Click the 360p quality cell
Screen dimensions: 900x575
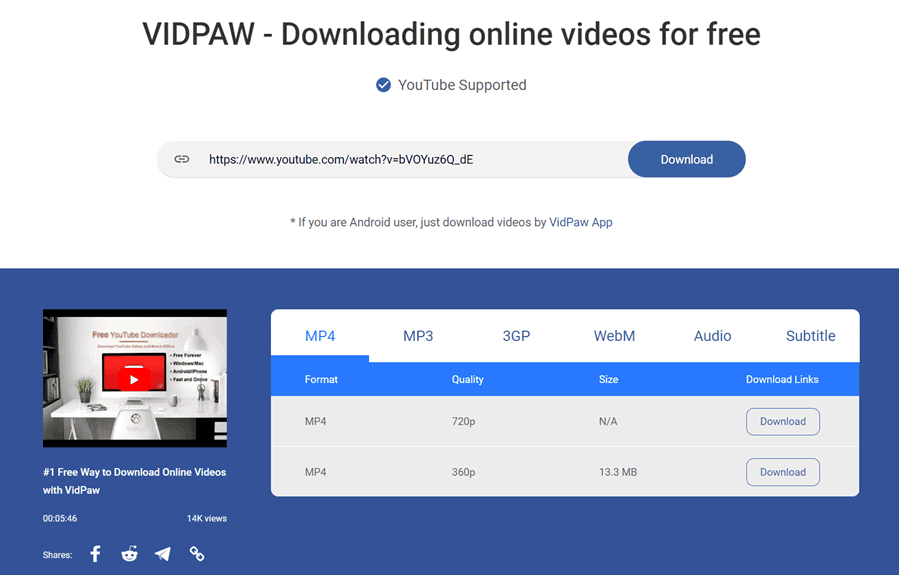point(463,472)
